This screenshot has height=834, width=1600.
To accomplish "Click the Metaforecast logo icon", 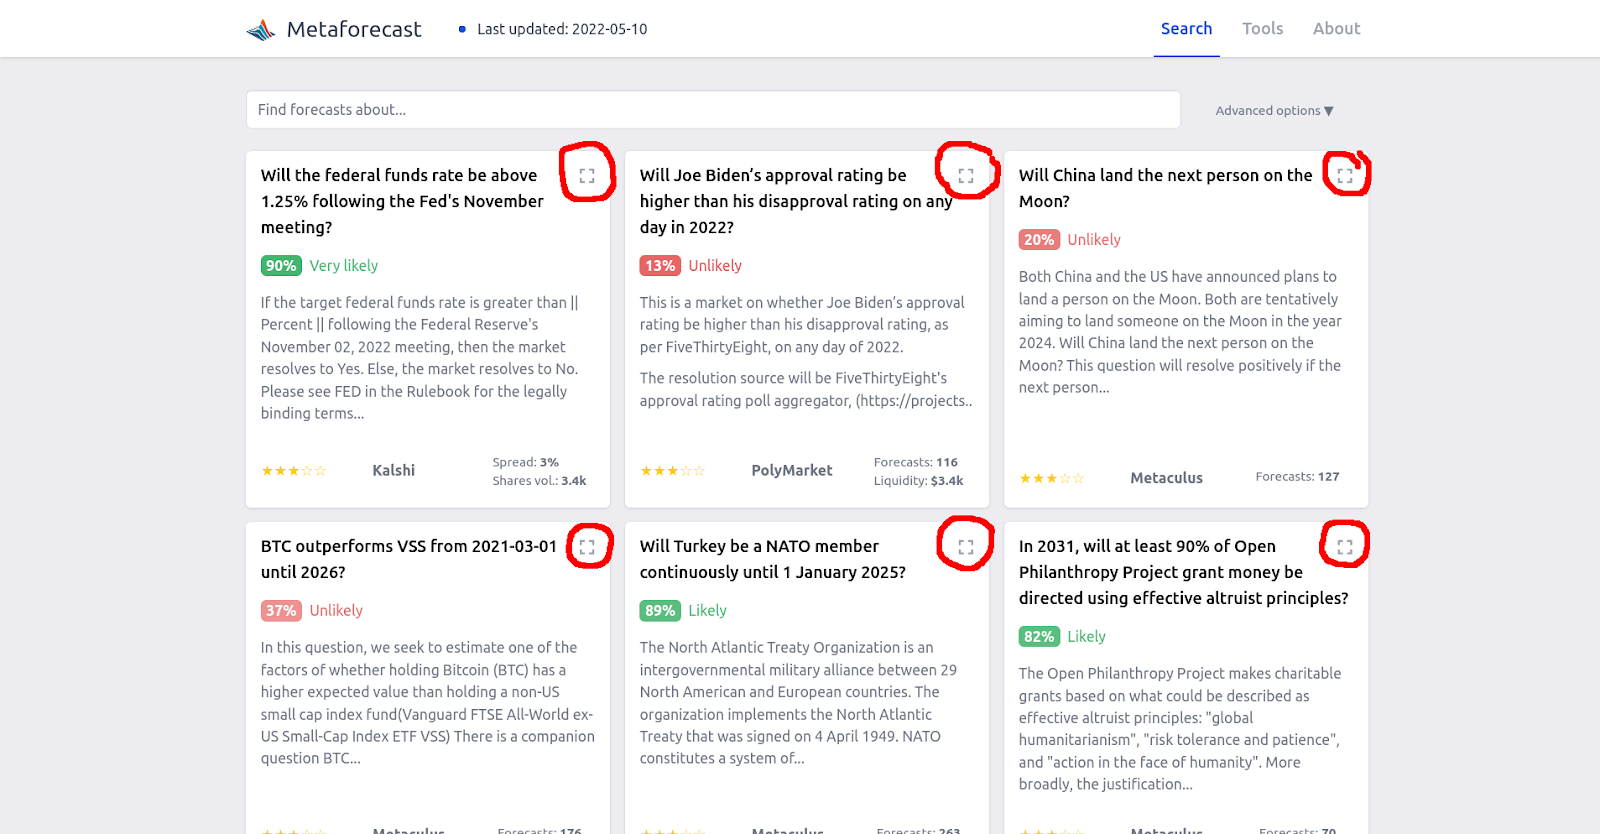I will 261,30.
